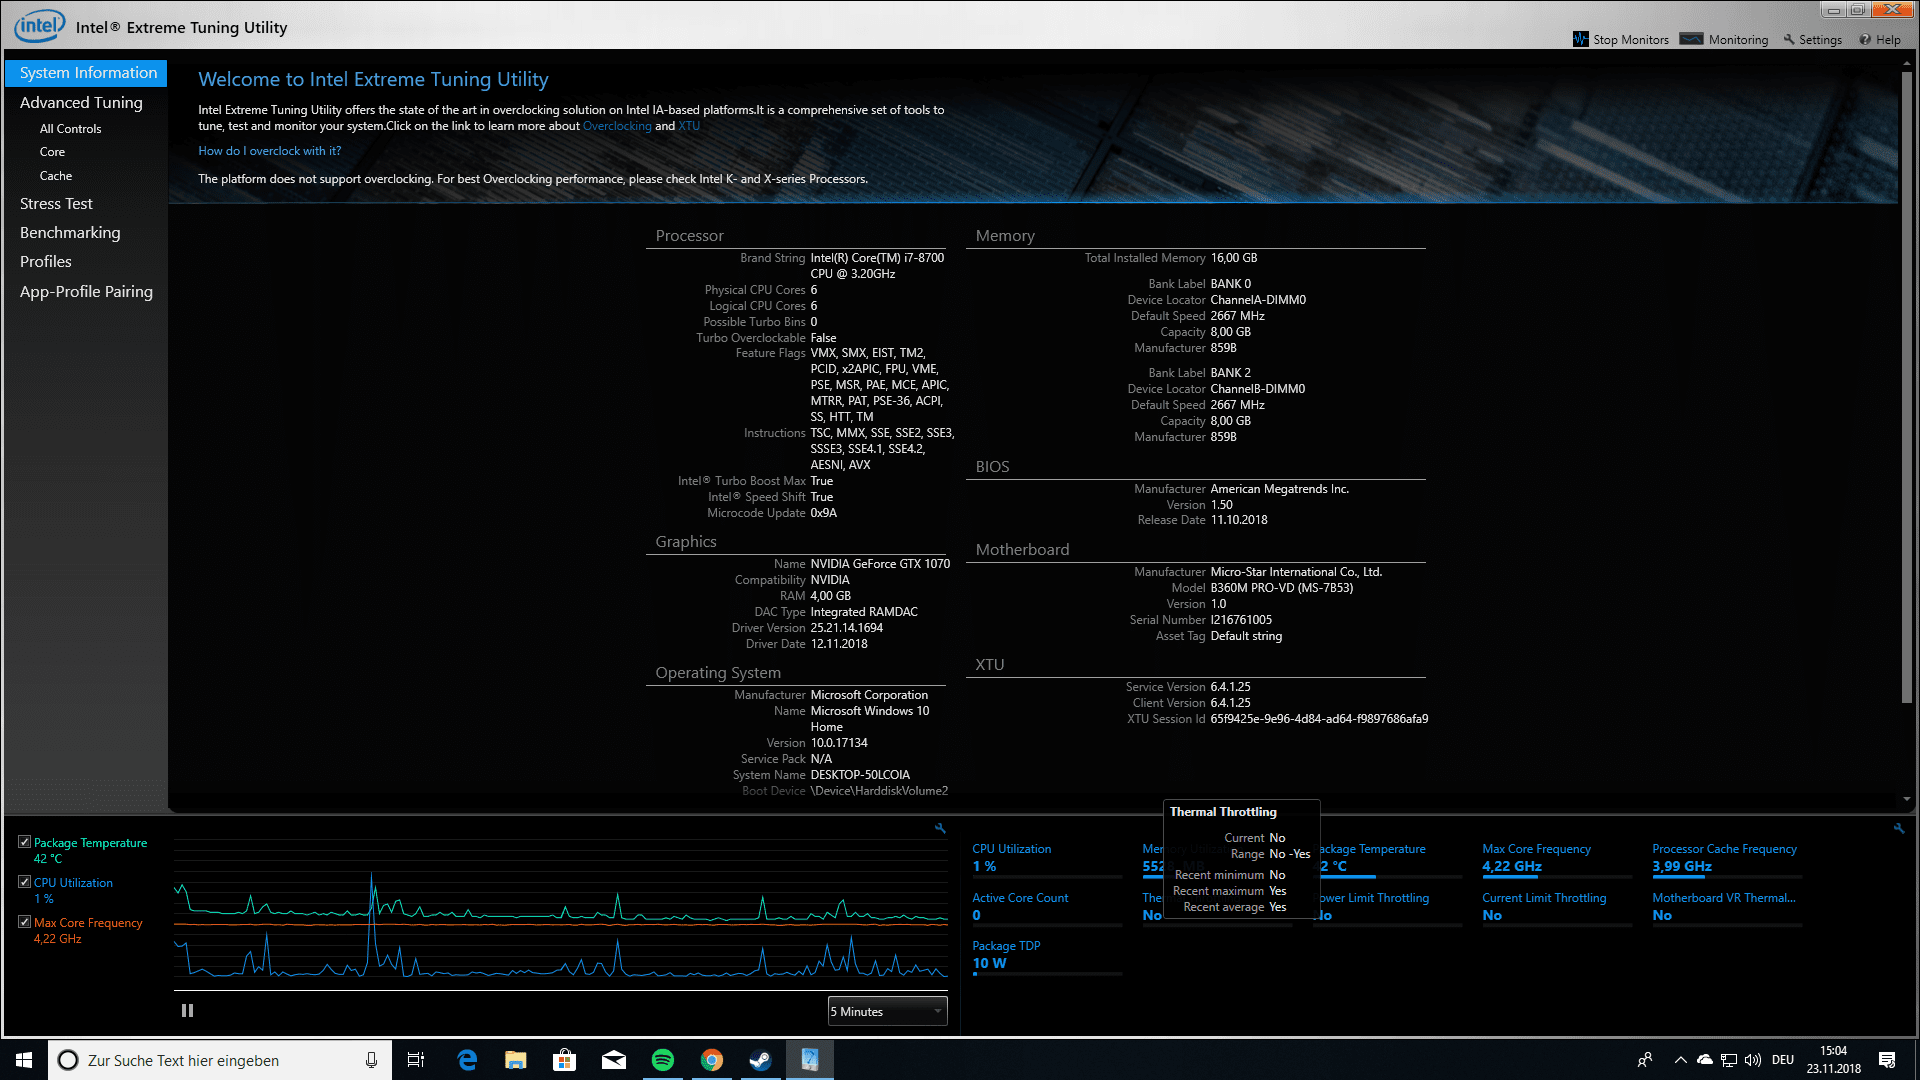Open Steam from the taskbar
The image size is (1920, 1080).
760,1060
